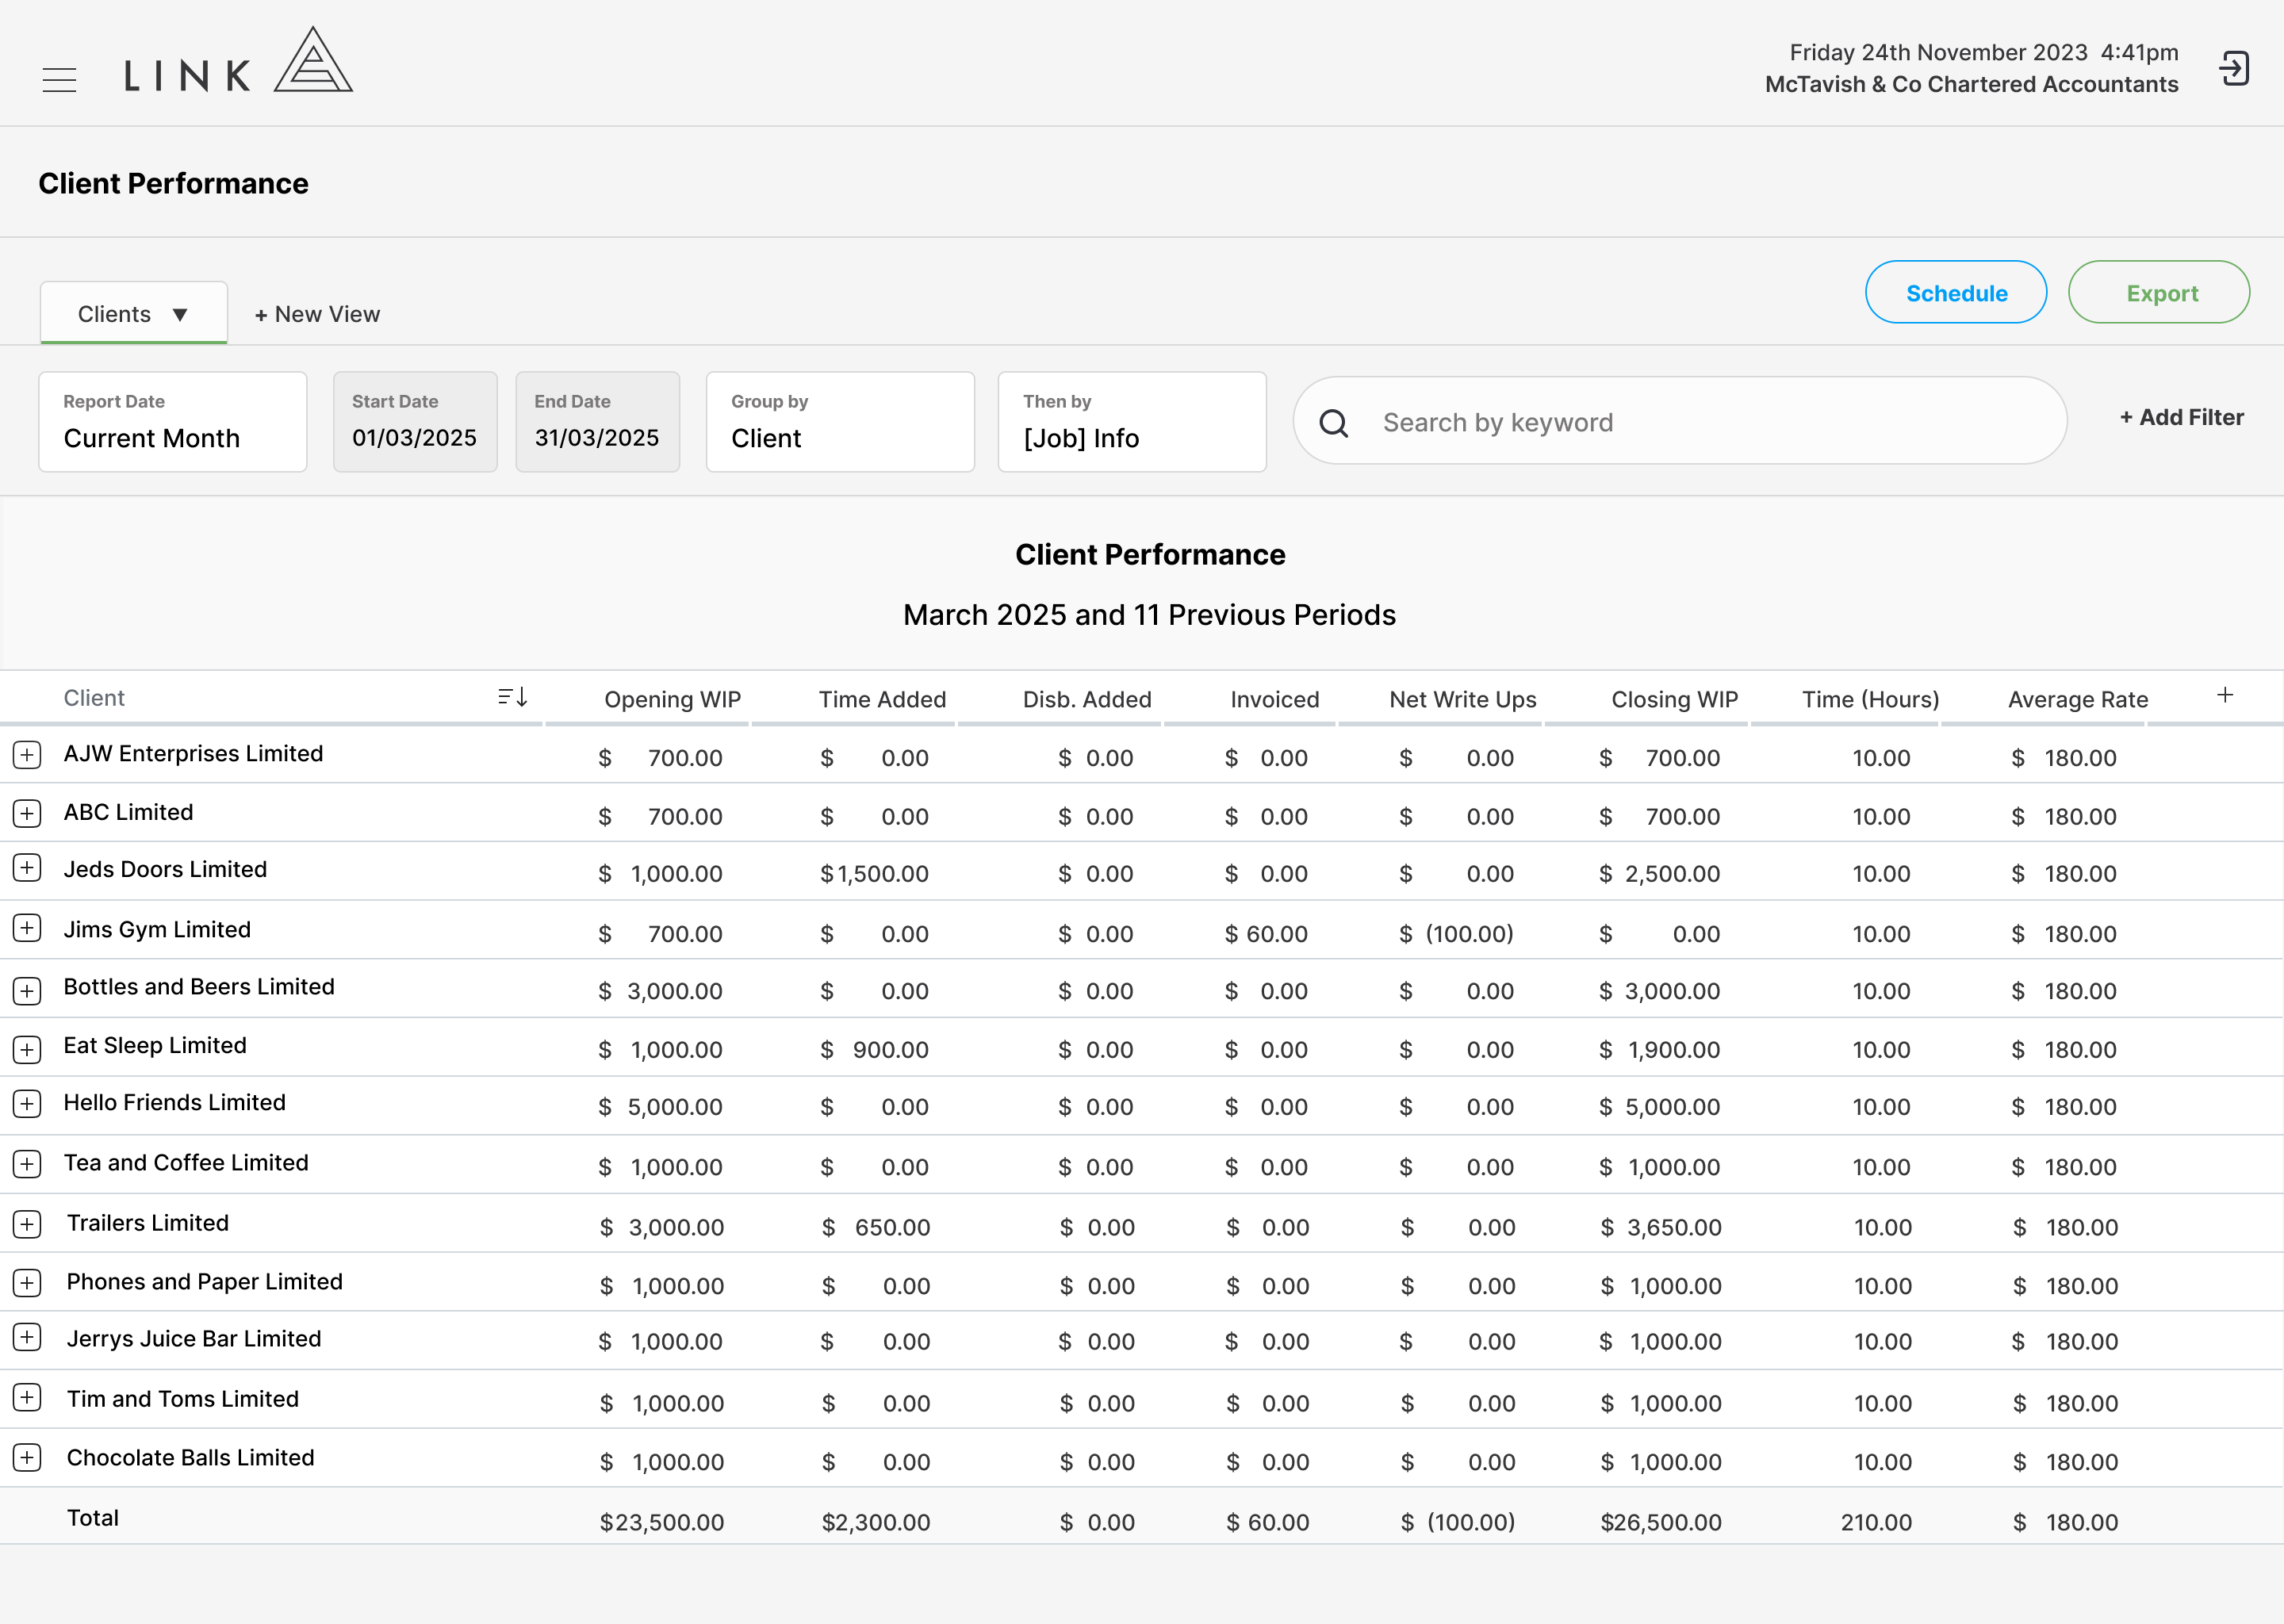The image size is (2284, 1624).
Task: Open the Then by [Job] Info dropdown
Action: click(1132, 422)
